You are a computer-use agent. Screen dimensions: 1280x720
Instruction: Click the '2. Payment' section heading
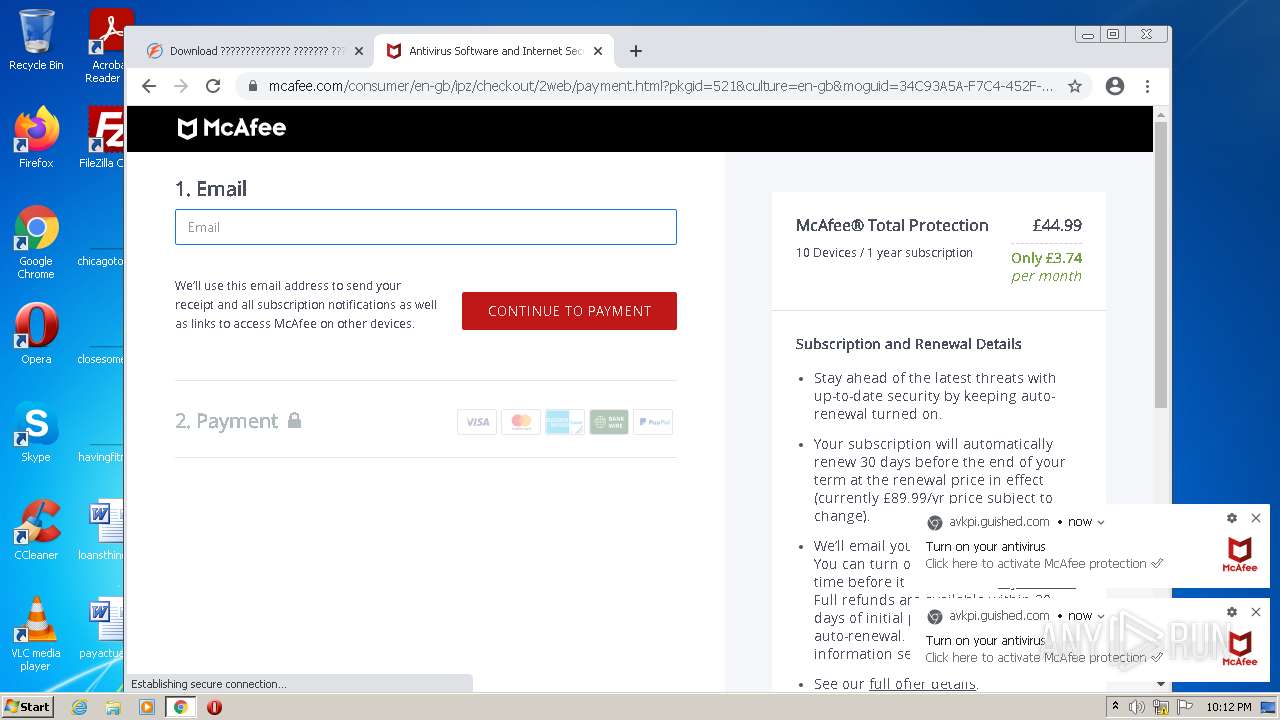227,421
